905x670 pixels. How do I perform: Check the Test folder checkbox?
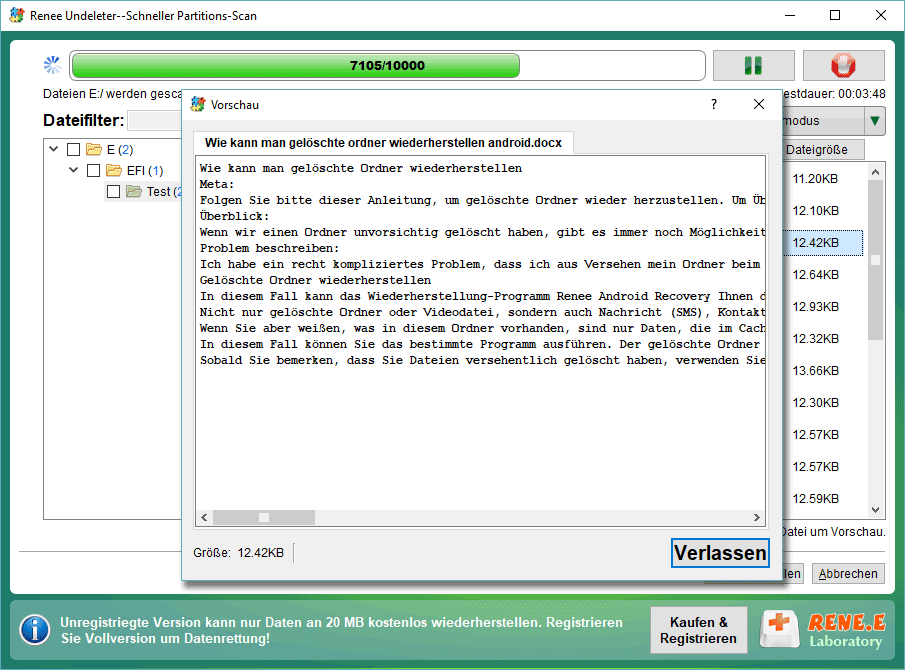114,191
